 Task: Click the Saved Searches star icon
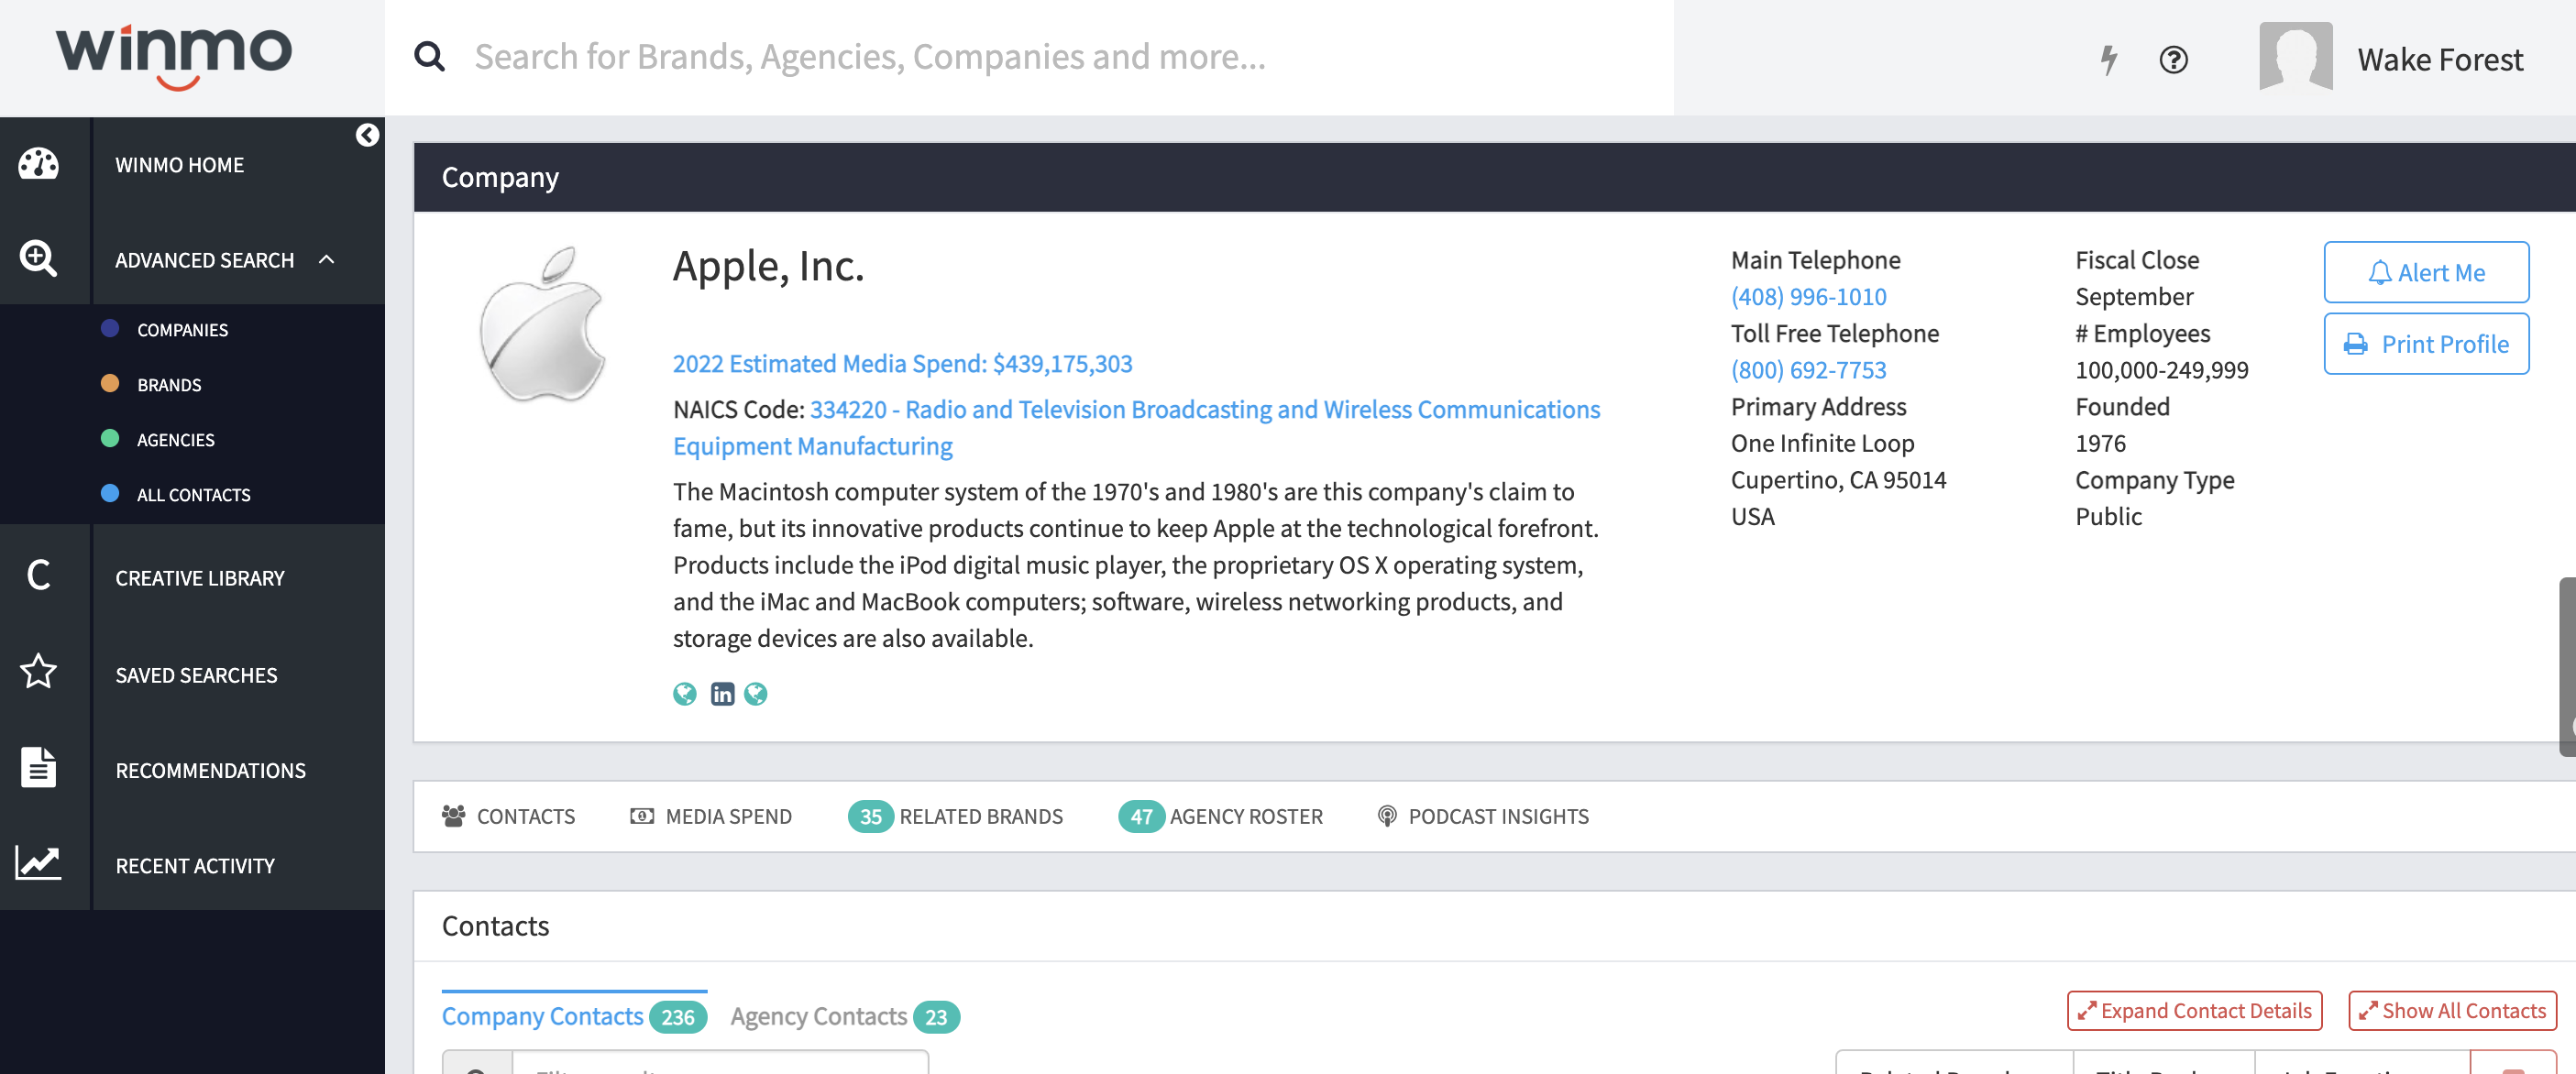click(x=38, y=672)
